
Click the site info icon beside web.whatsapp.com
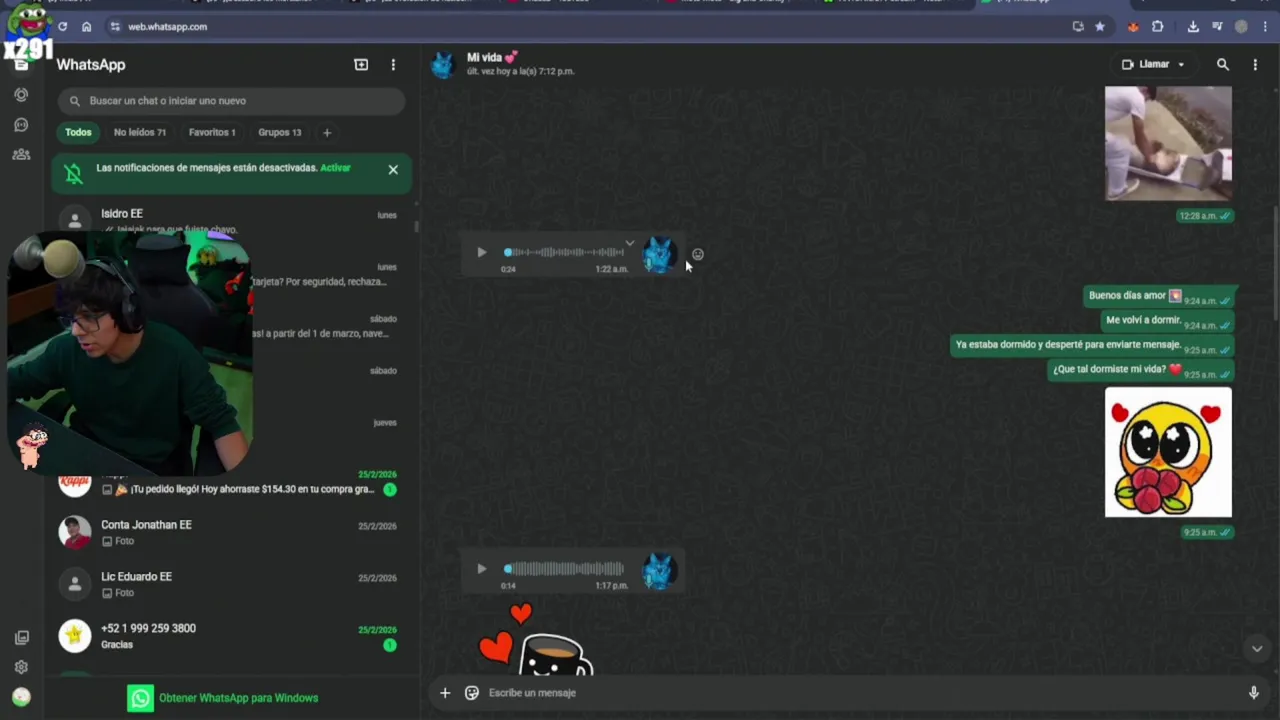click(115, 27)
